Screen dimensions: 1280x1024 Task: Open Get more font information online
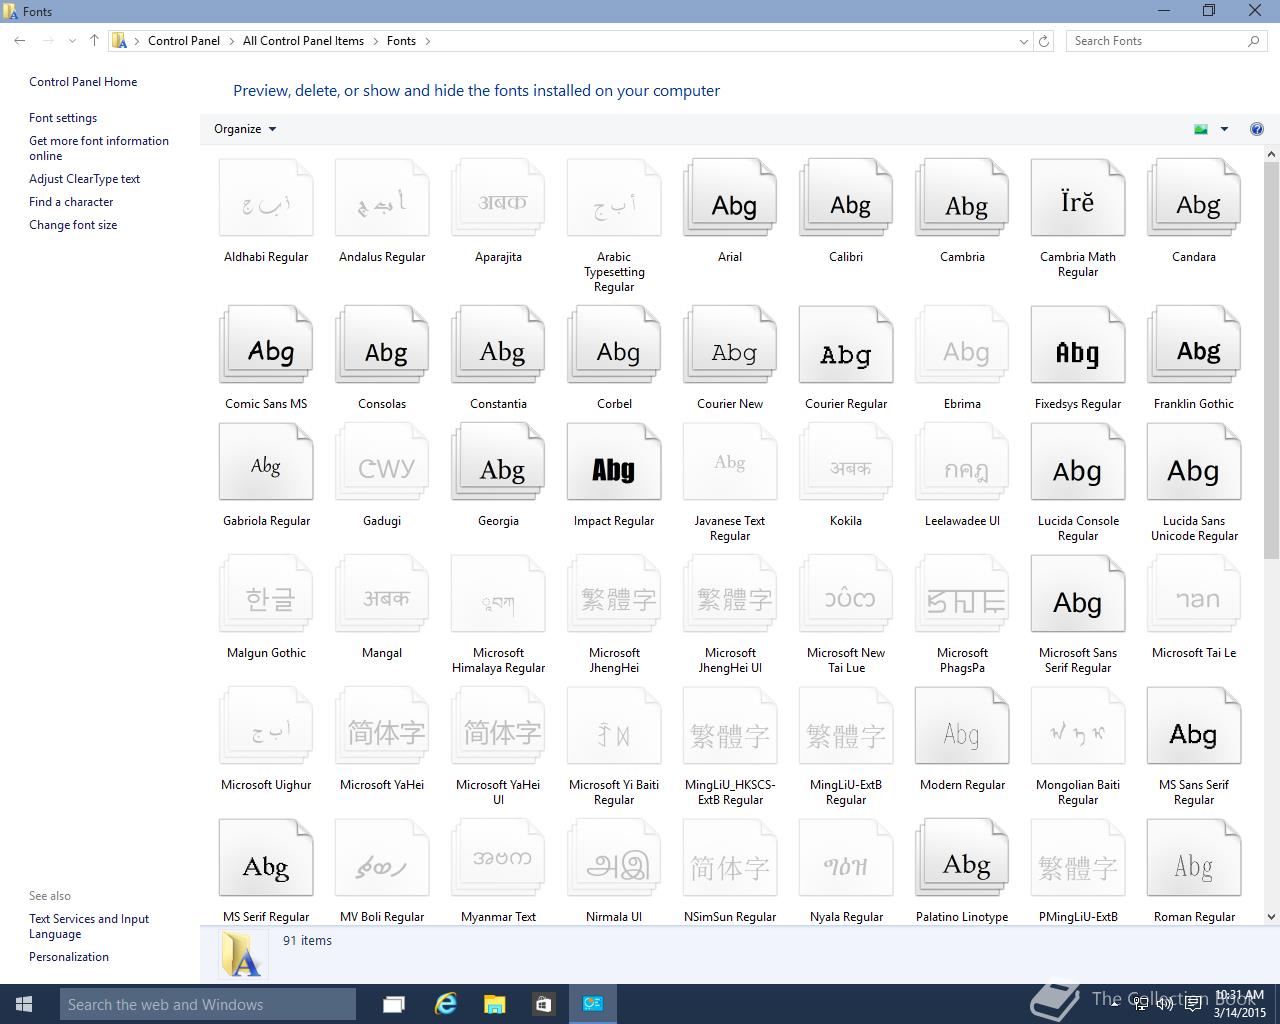click(99, 148)
